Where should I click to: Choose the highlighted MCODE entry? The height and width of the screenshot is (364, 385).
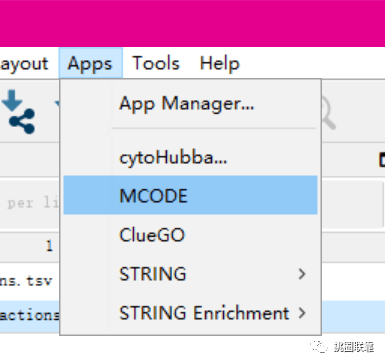pyautogui.click(x=190, y=195)
